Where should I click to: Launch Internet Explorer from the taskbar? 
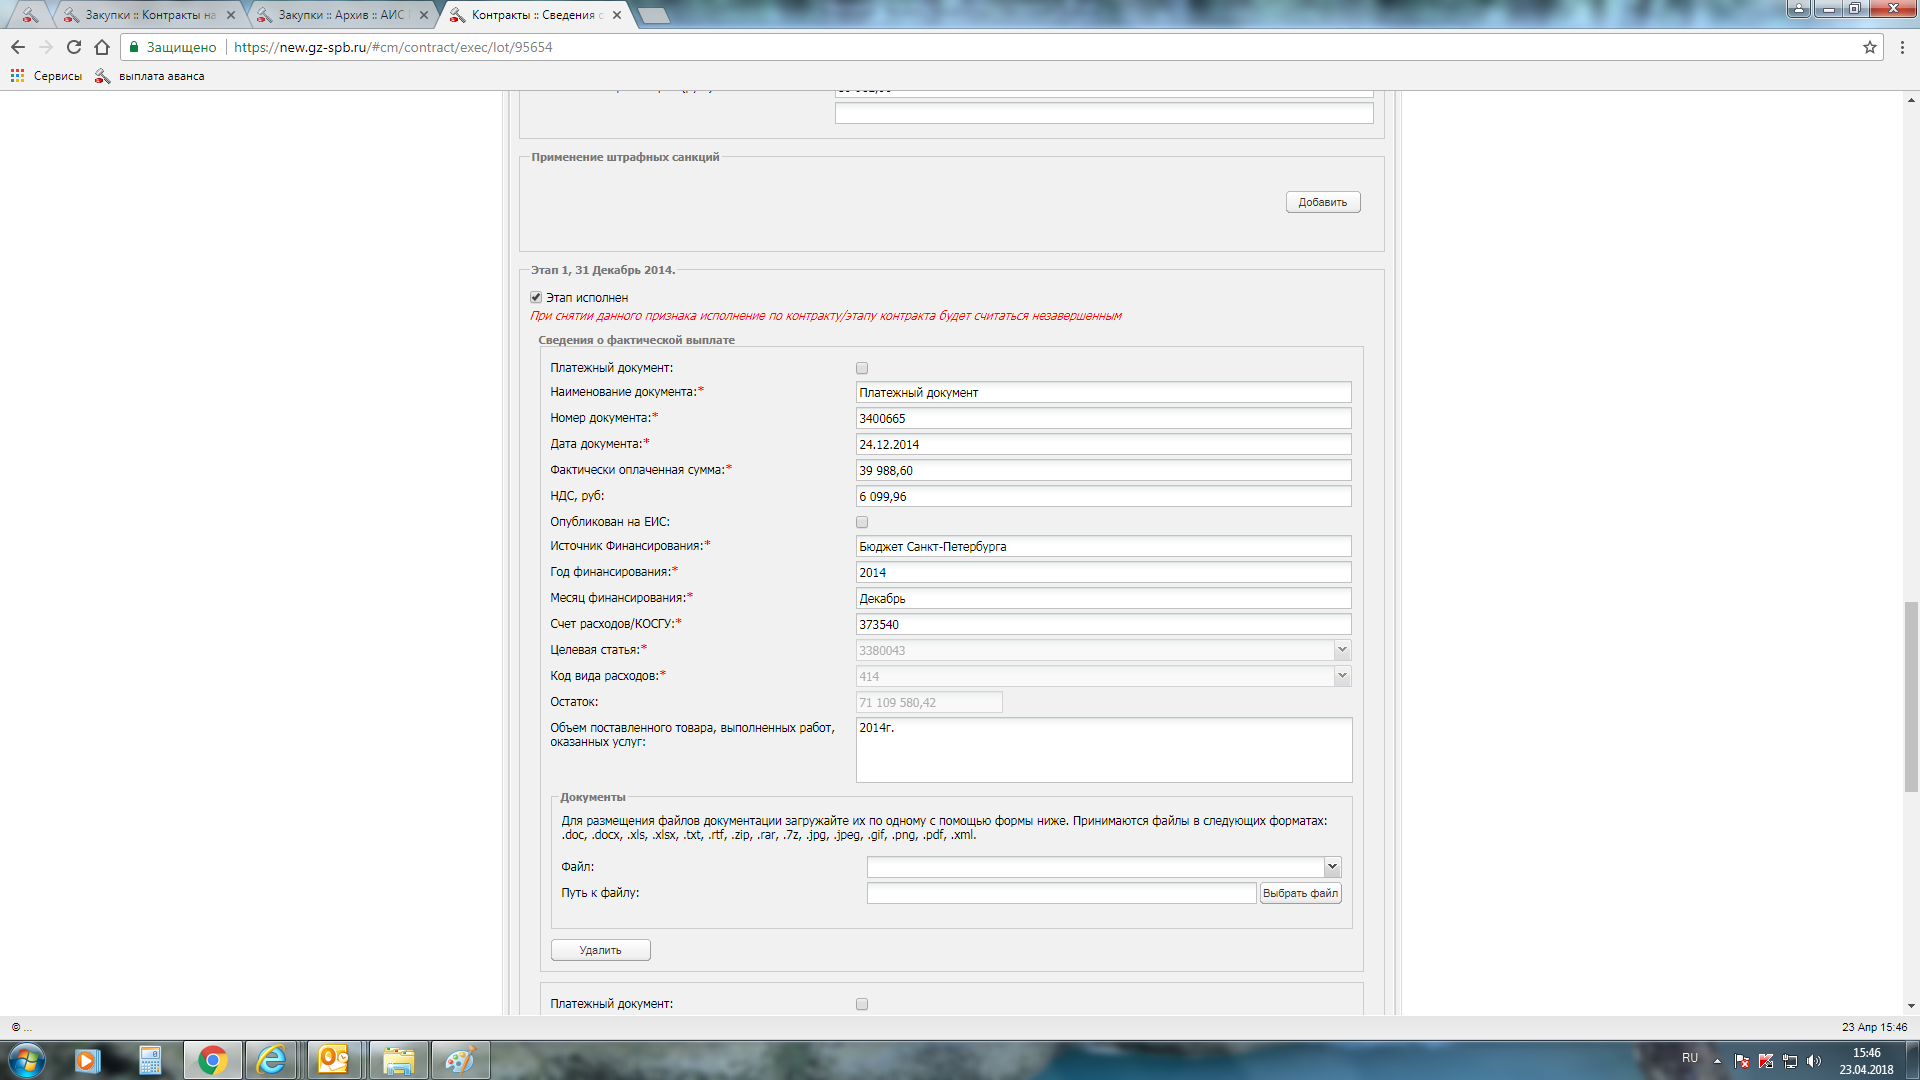(271, 1060)
